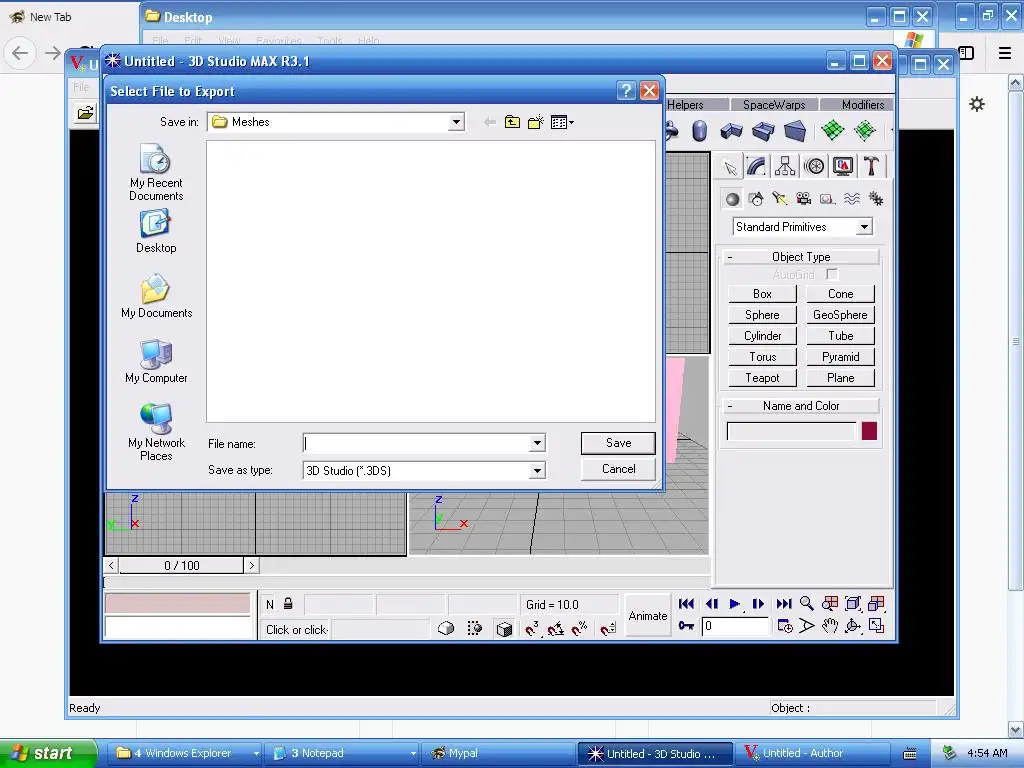Open the Modify panel tab icon

pyautogui.click(x=756, y=167)
